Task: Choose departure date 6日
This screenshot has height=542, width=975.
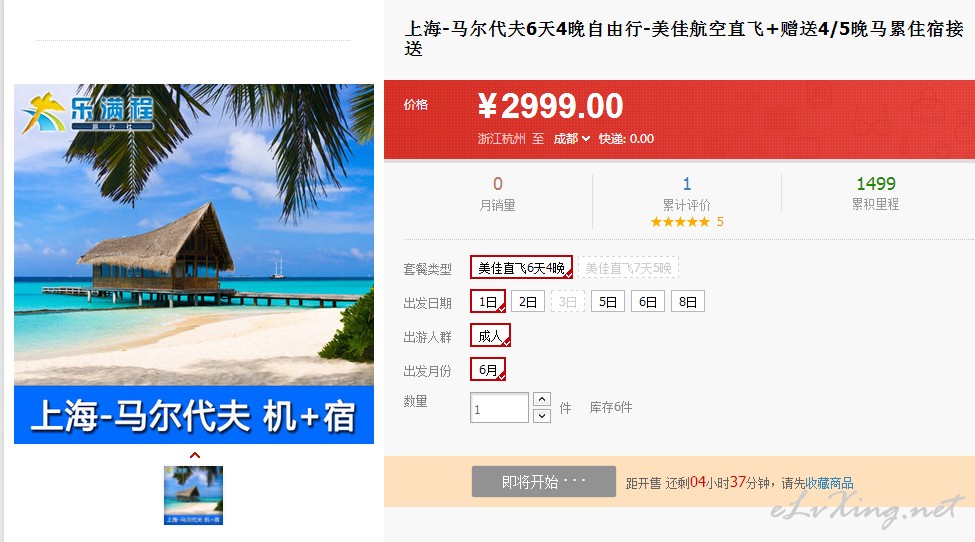Action: click(647, 301)
